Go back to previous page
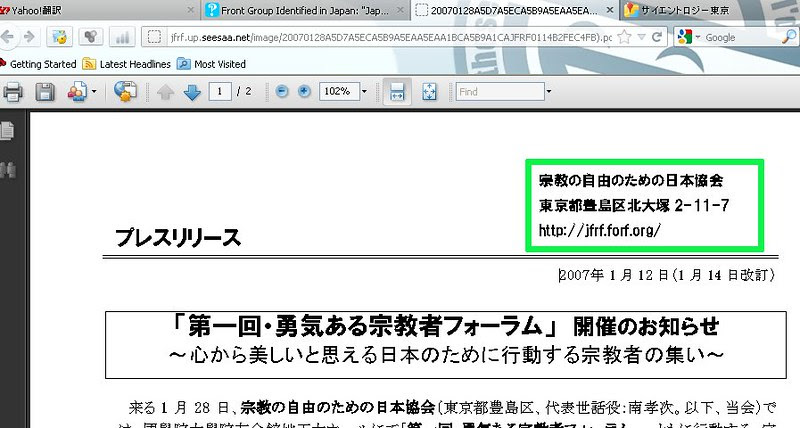 (x=7, y=37)
